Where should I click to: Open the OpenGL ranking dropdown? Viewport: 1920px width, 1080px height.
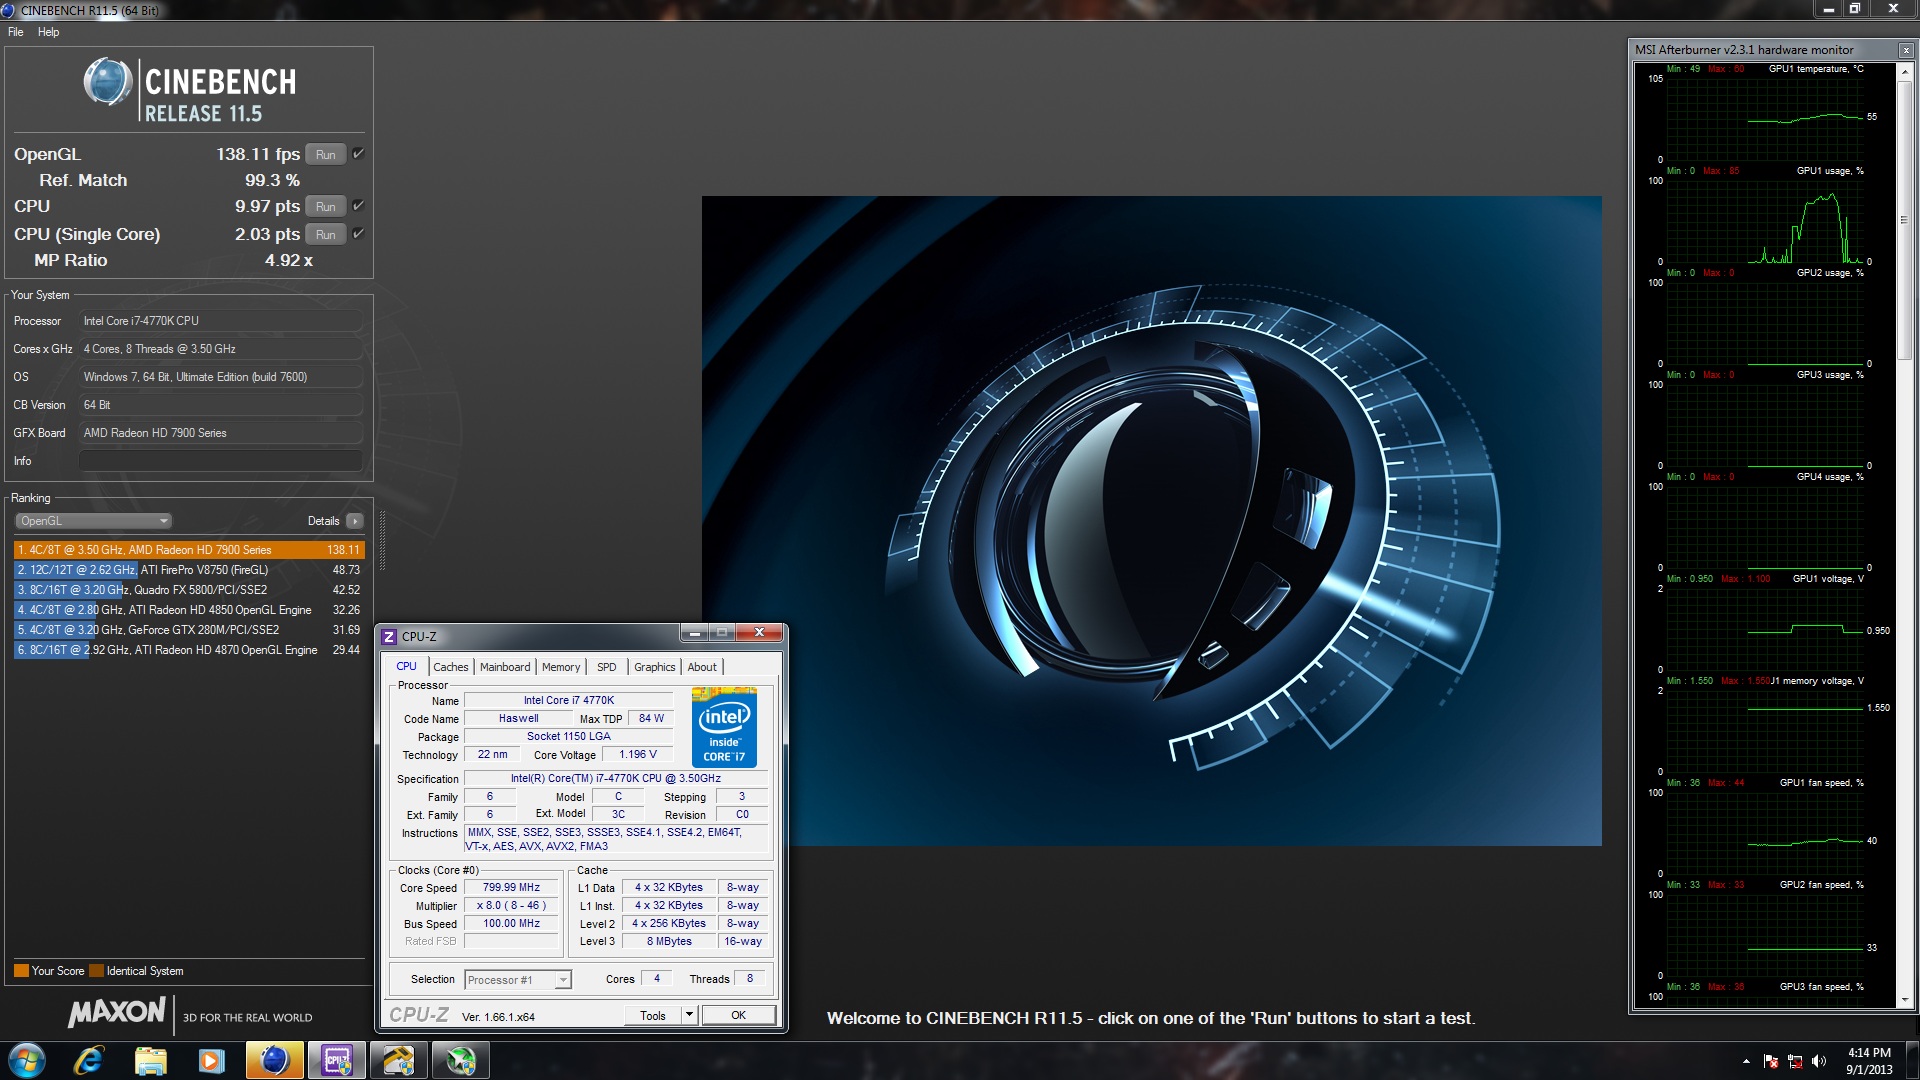click(x=94, y=521)
